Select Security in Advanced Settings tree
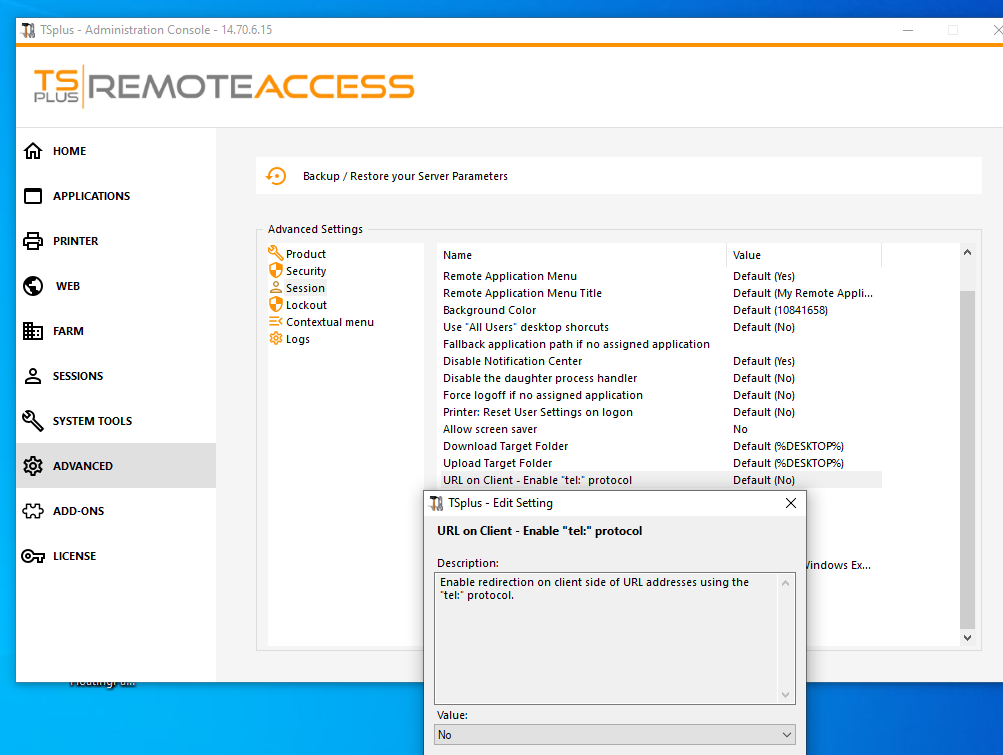Screen dimensions: 1003x755 coord(306,271)
